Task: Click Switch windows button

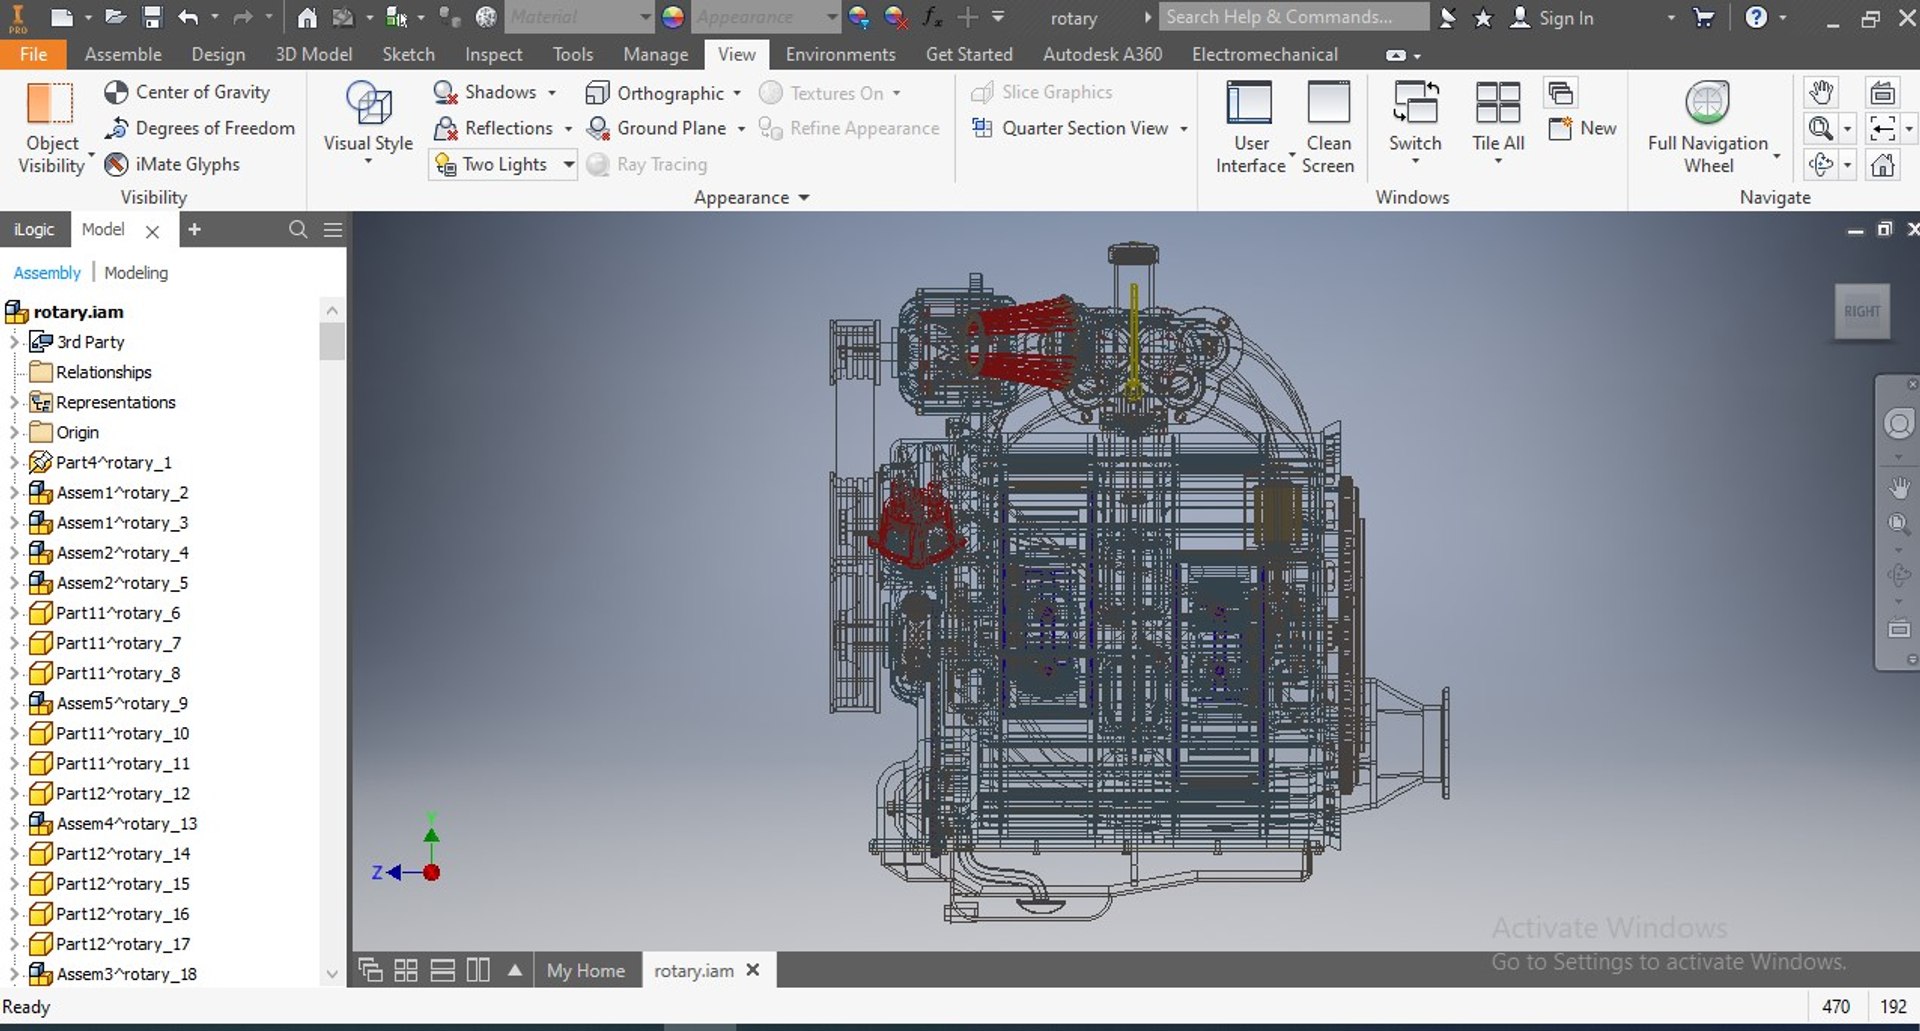Action: click(1415, 120)
